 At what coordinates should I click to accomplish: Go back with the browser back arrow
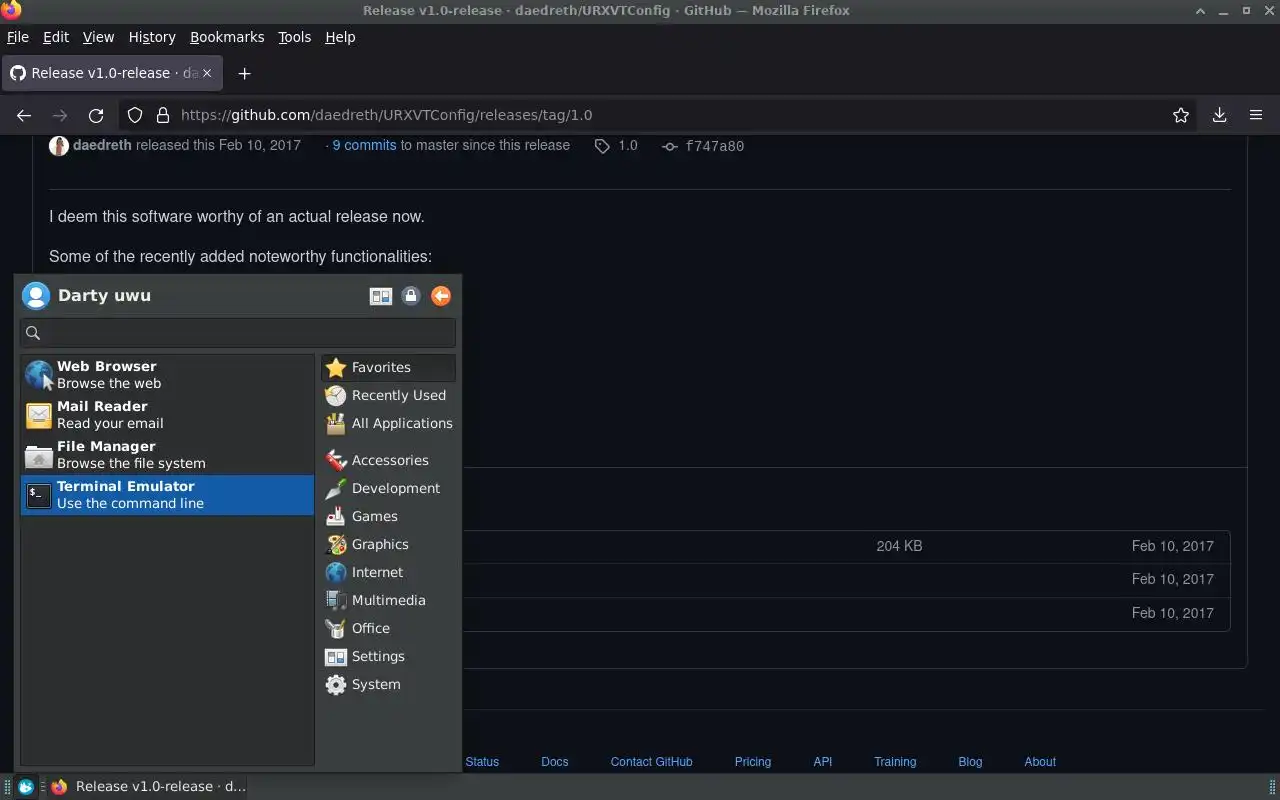click(24, 115)
